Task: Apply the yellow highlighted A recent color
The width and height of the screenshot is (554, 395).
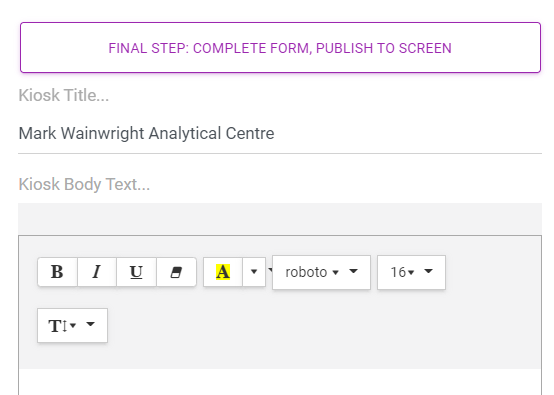Action: coord(223,272)
